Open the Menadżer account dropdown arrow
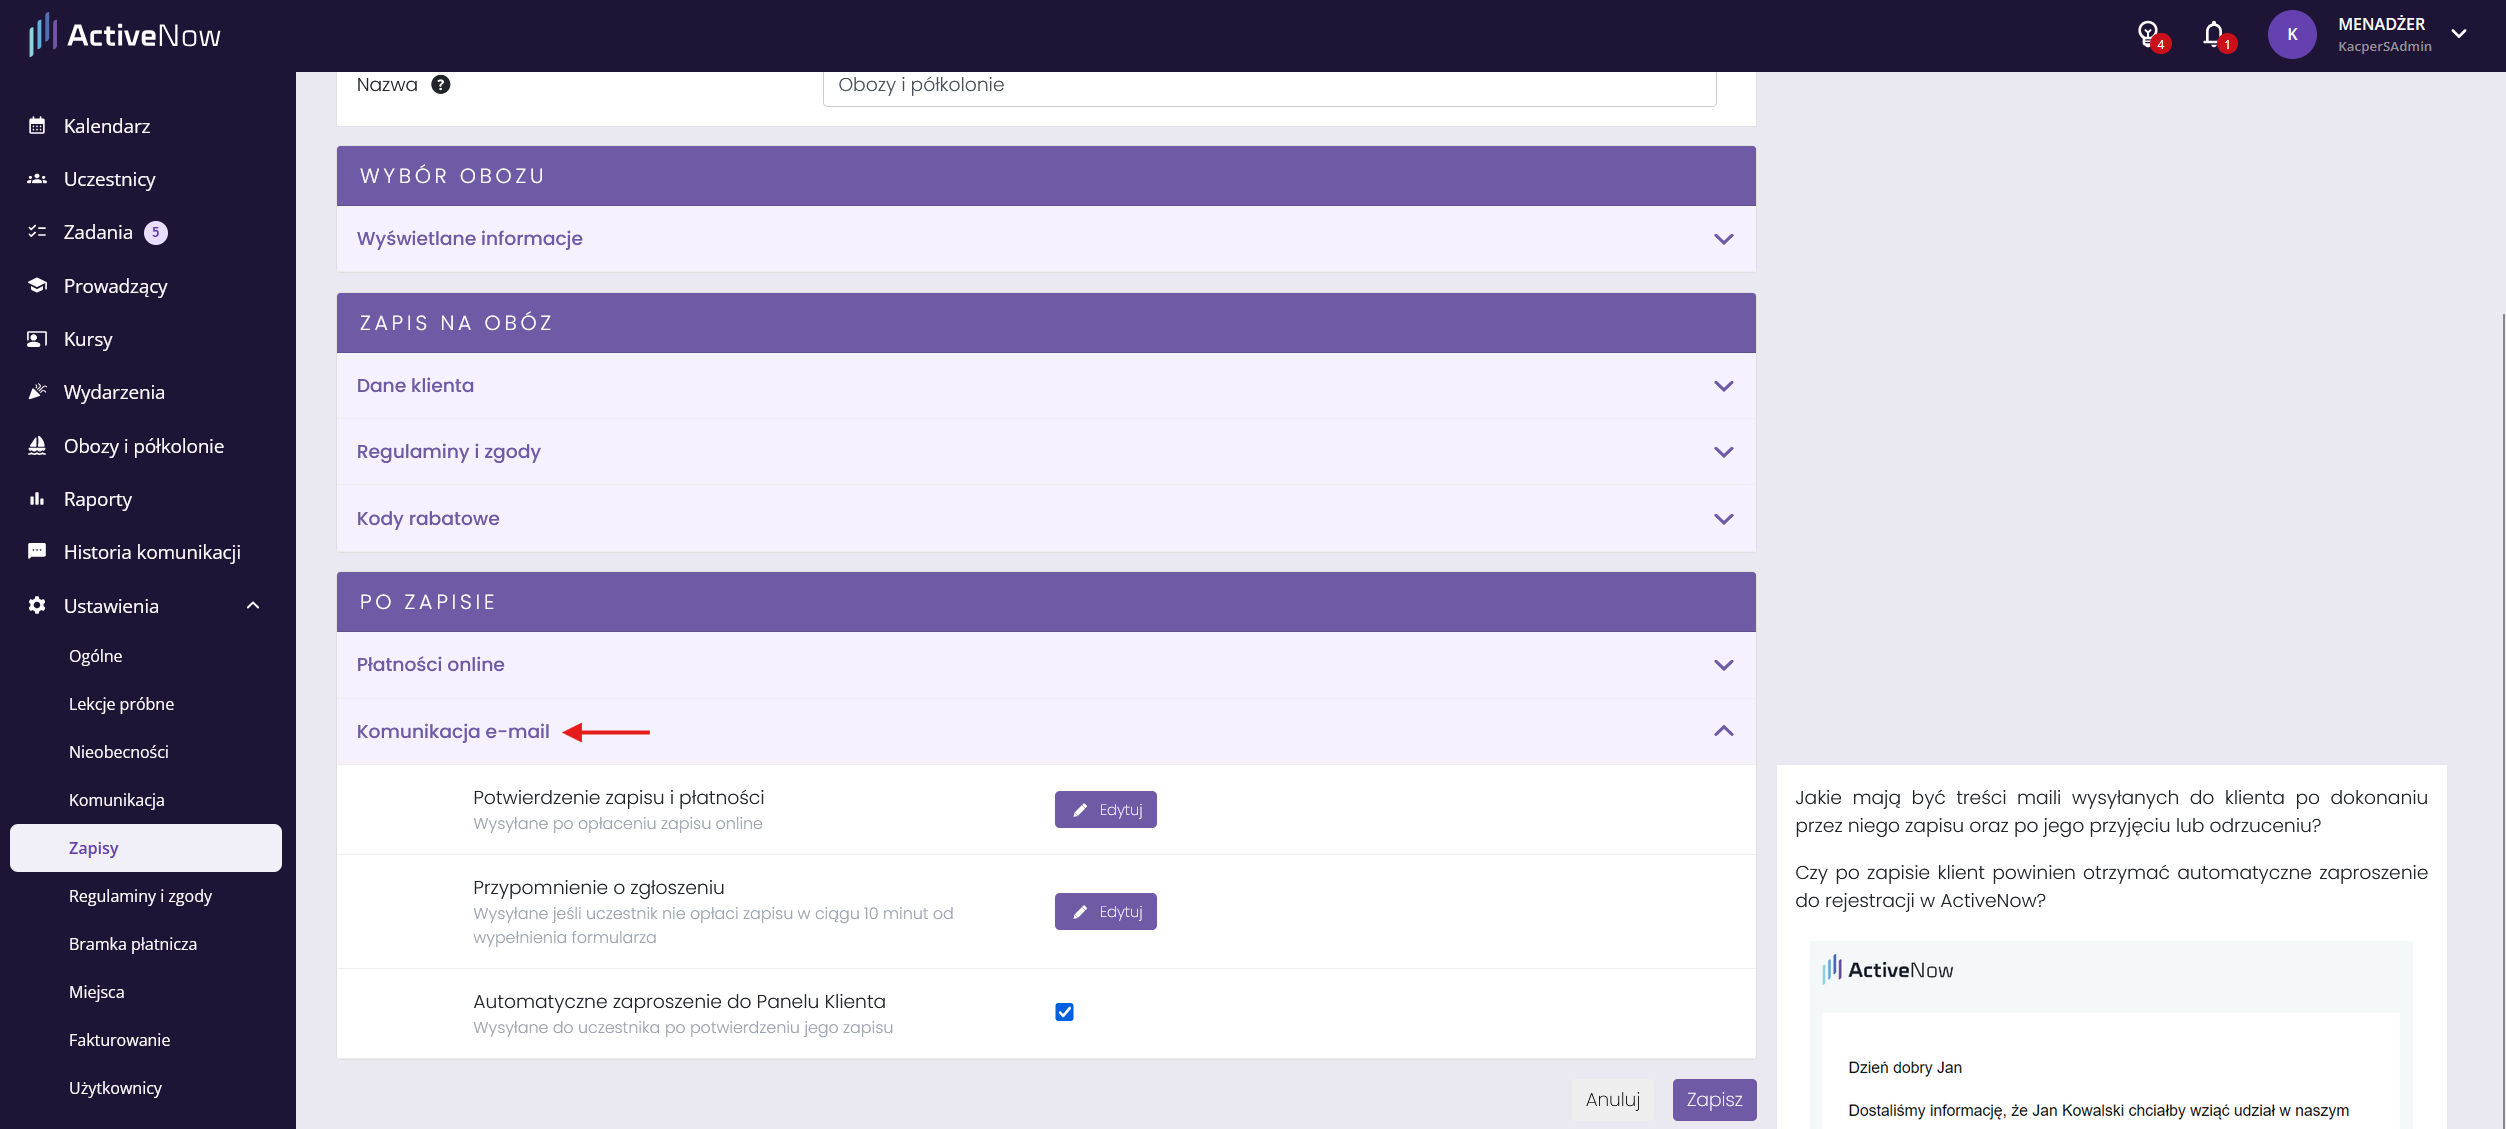Viewport: 2506px width, 1129px height. (x=2459, y=34)
